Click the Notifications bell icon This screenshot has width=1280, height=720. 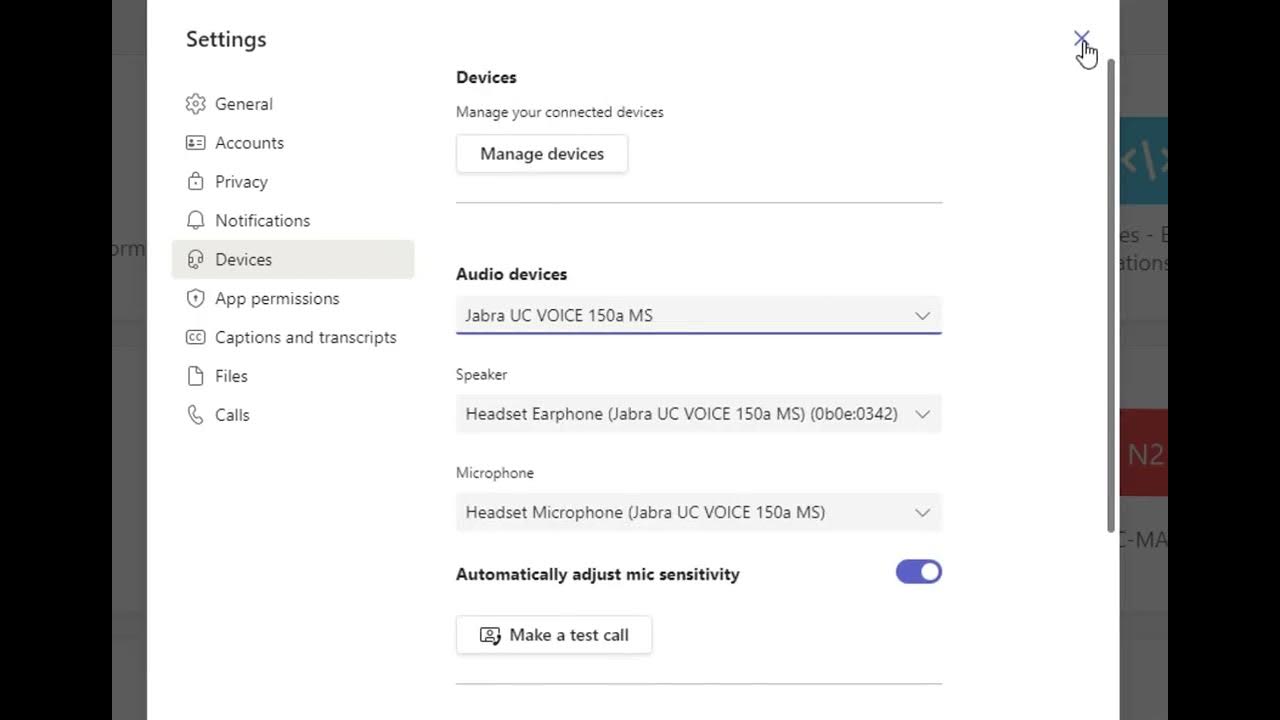point(195,221)
